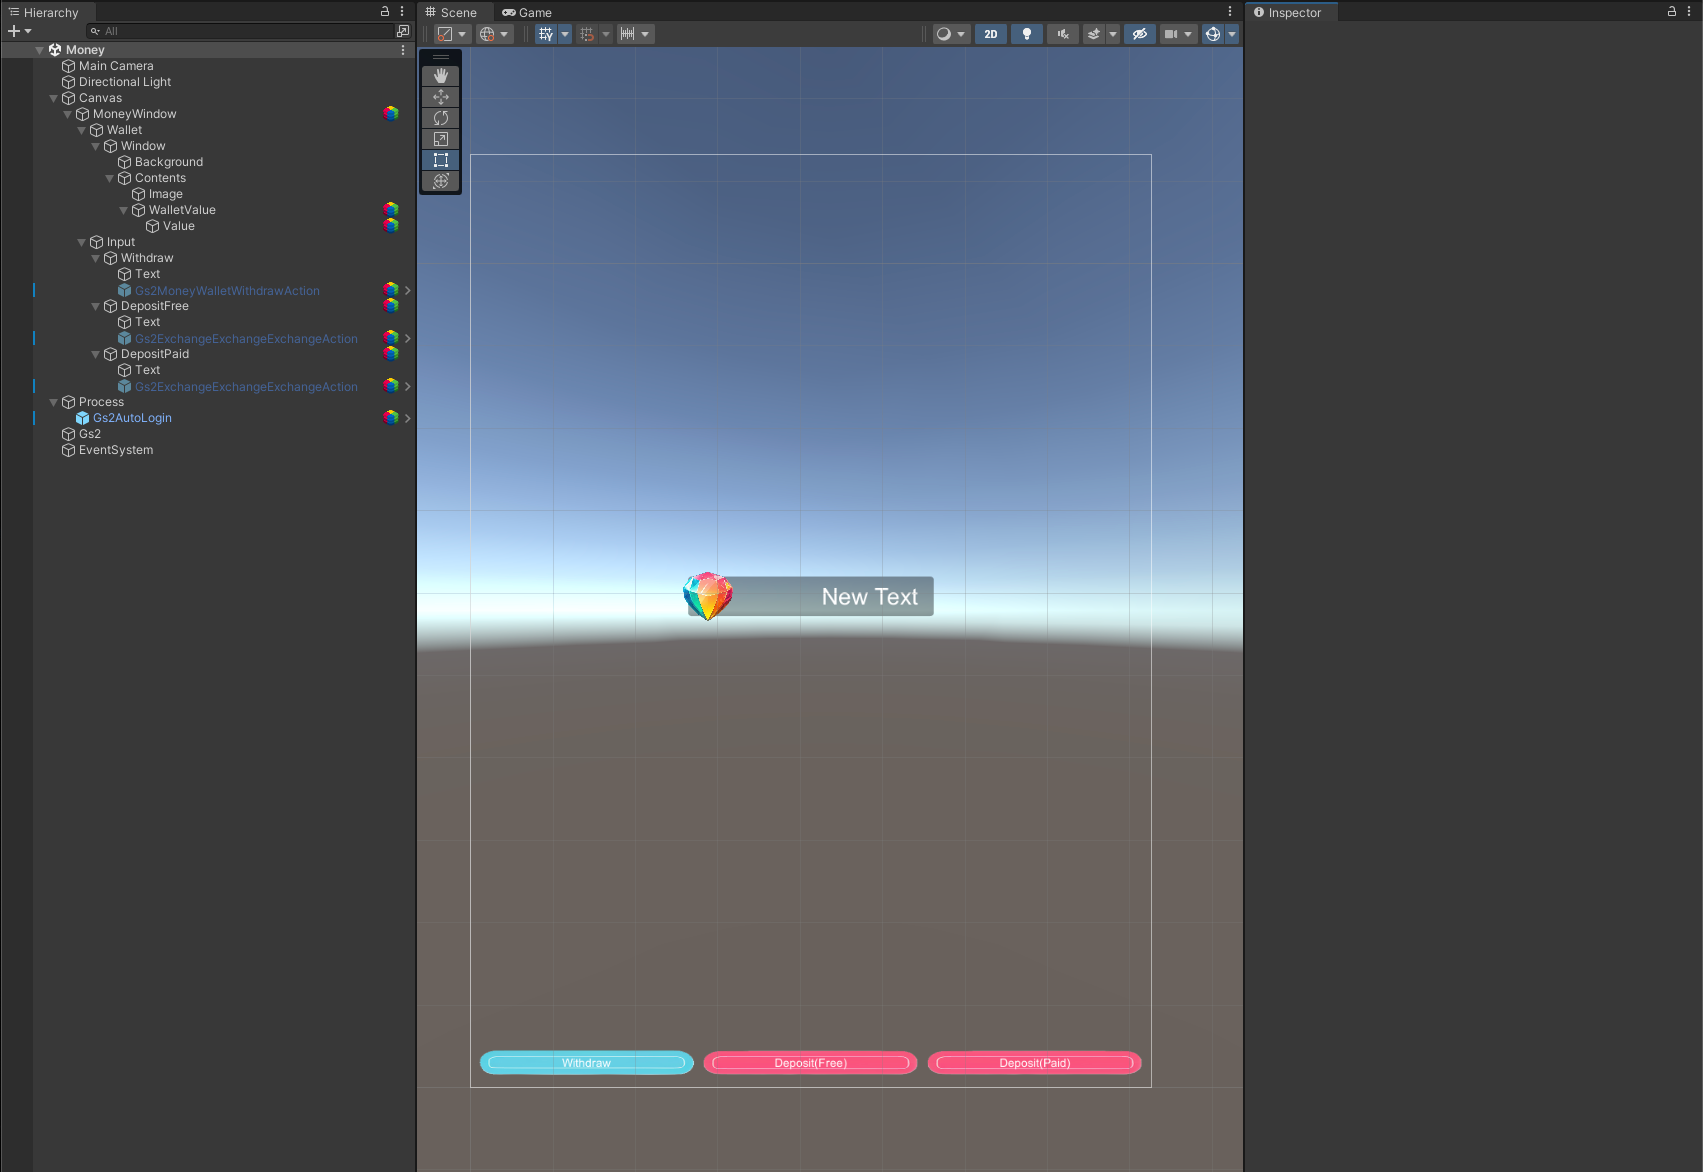Collapse the MoneyWindow node

coord(67,114)
